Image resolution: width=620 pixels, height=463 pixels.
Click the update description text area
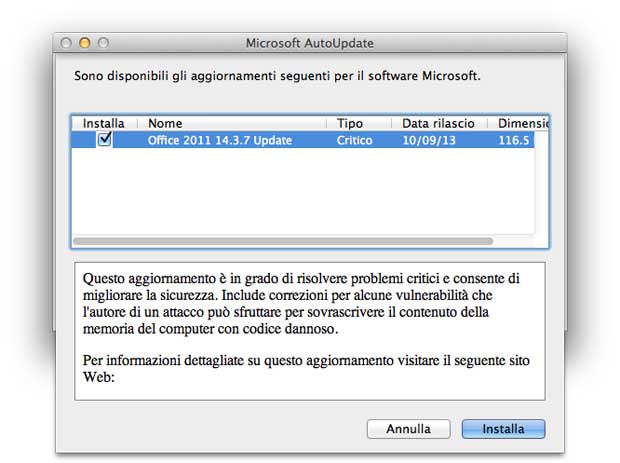click(310, 331)
